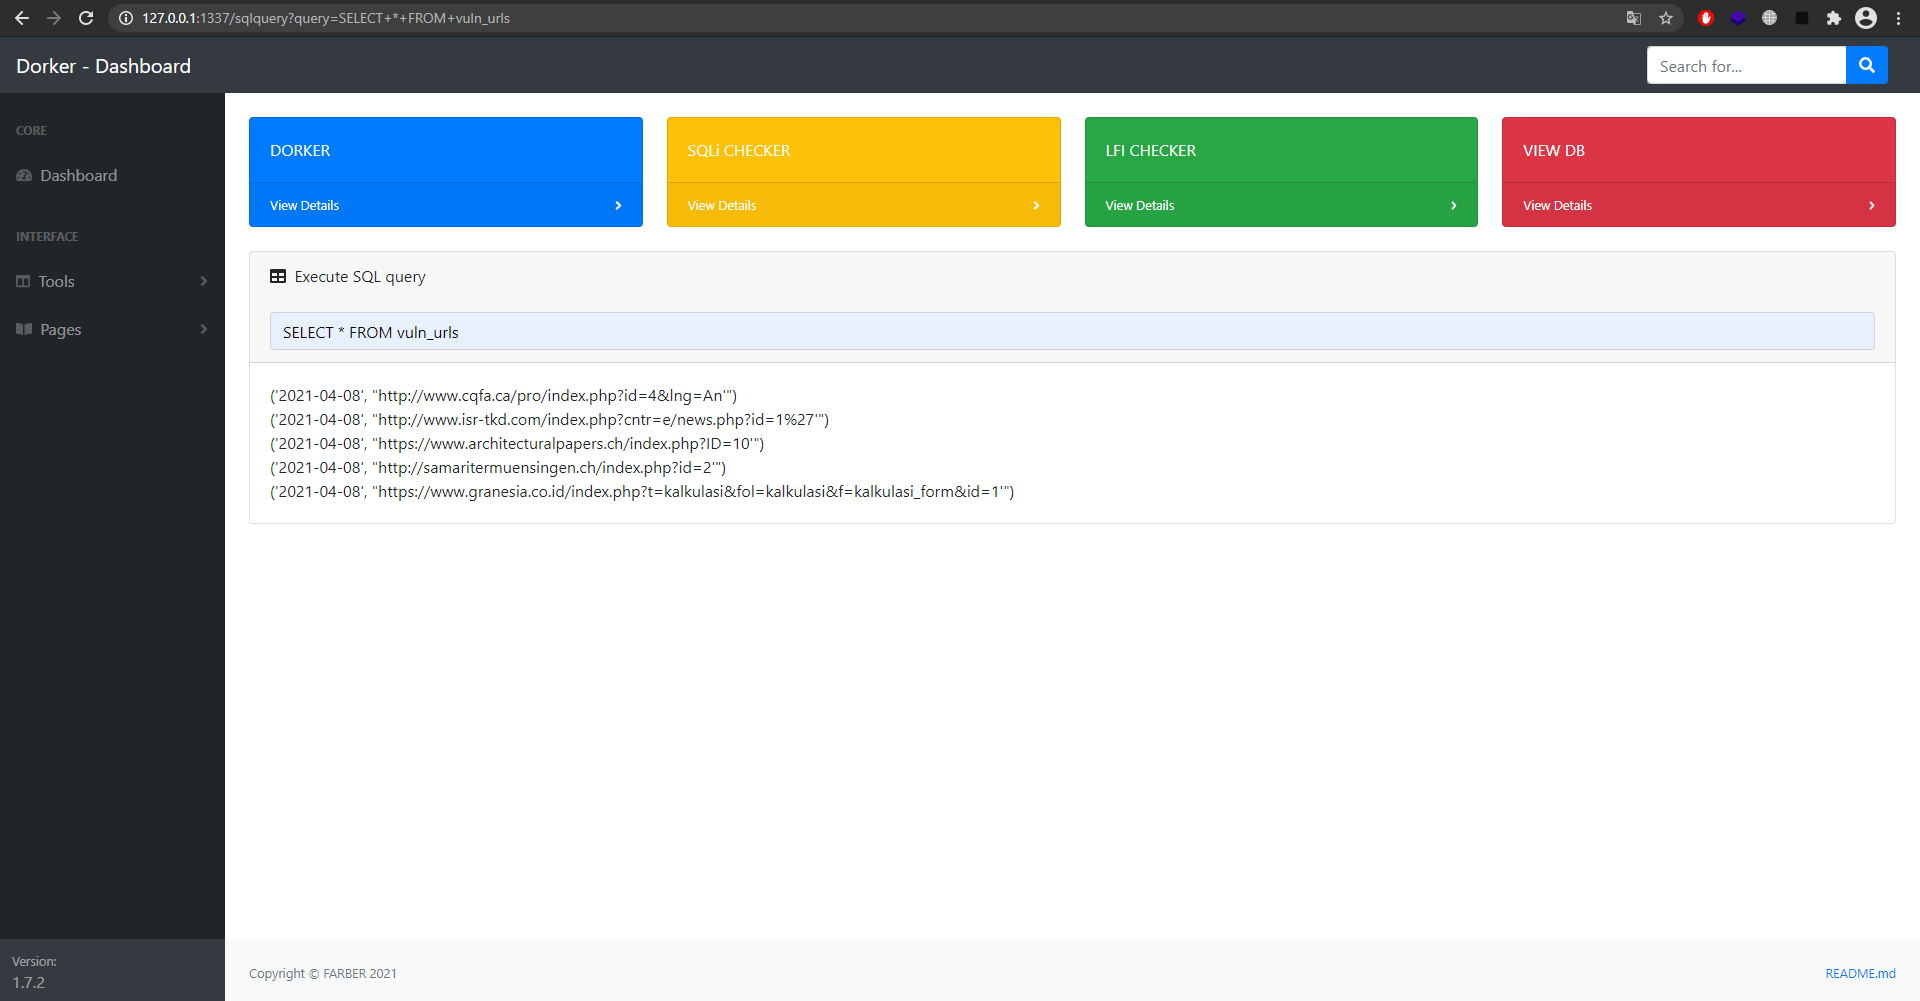The width and height of the screenshot is (1920, 1001).
Task: Click the red extension icon in the toolbar
Action: [1706, 18]
